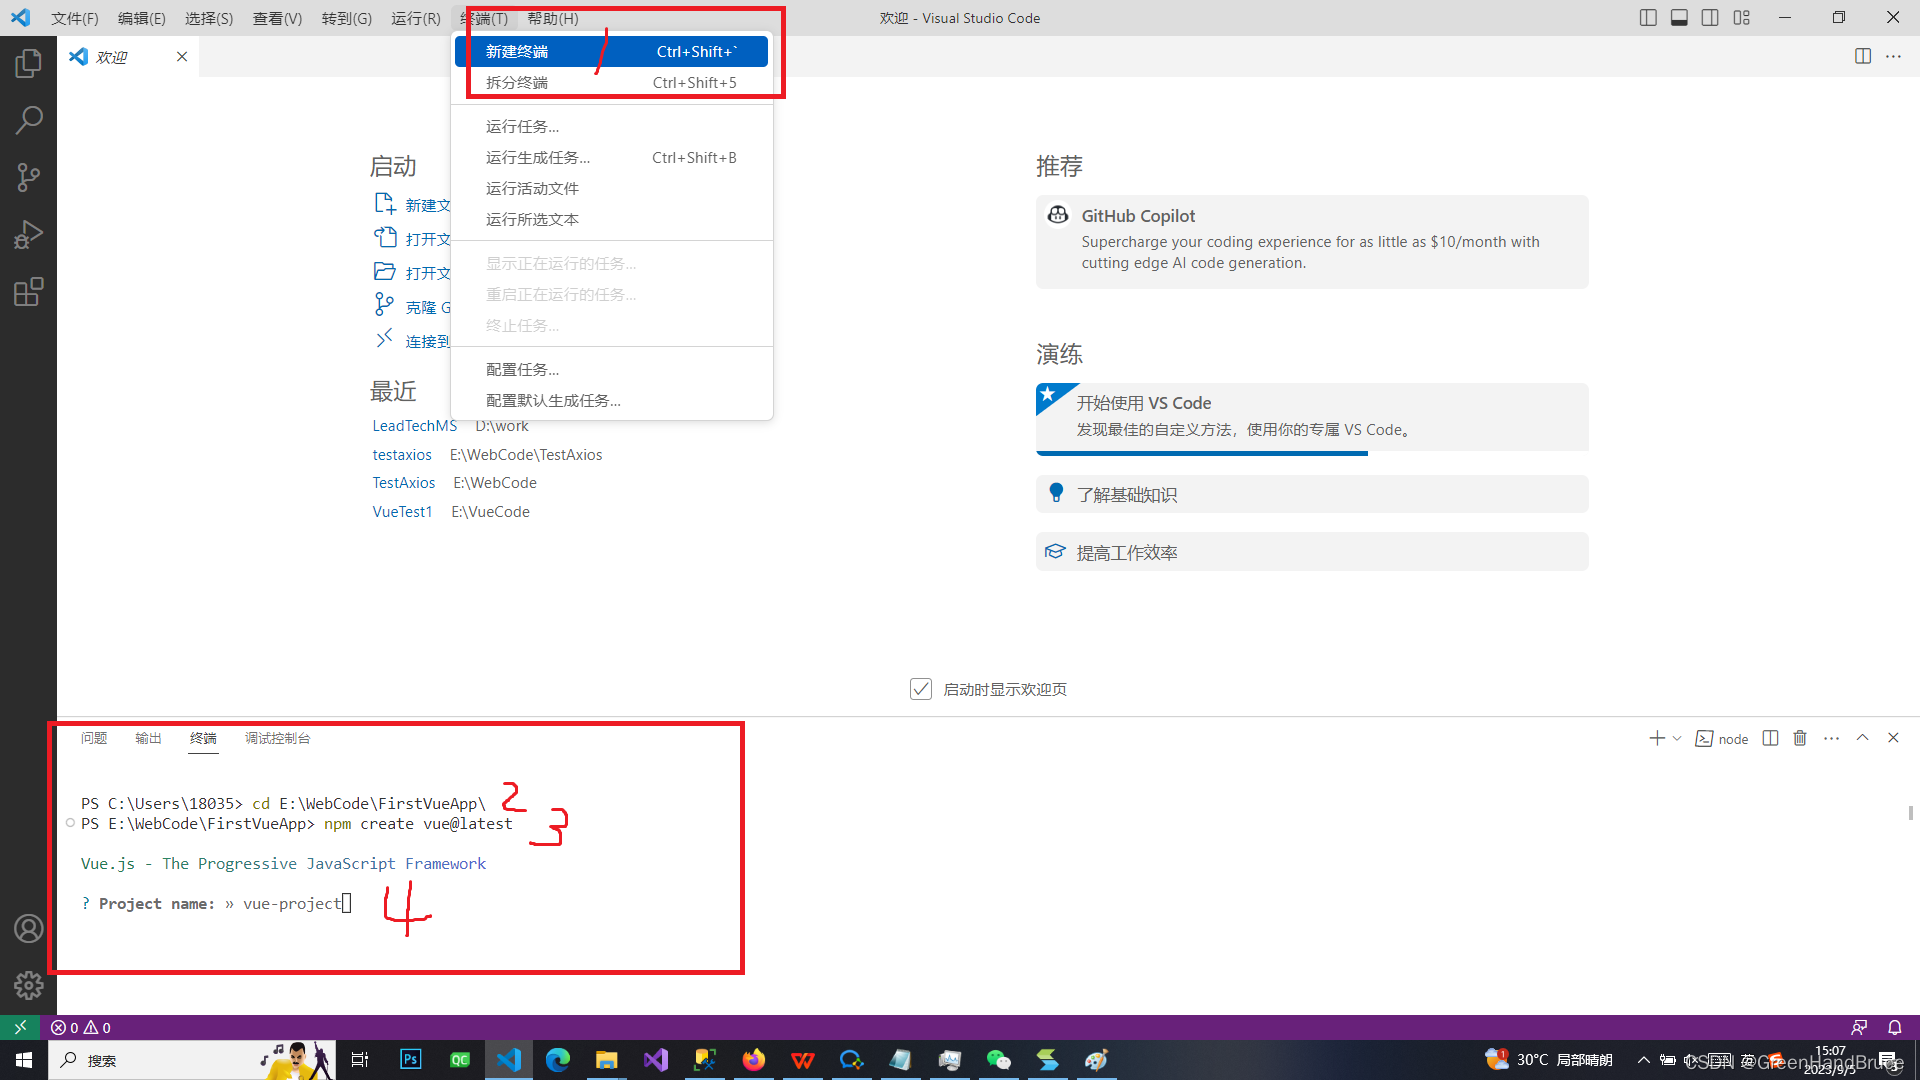Maximize the panel with the up chevron
This screenshot has width=1920, height=1080.
tap(1862, 738)
